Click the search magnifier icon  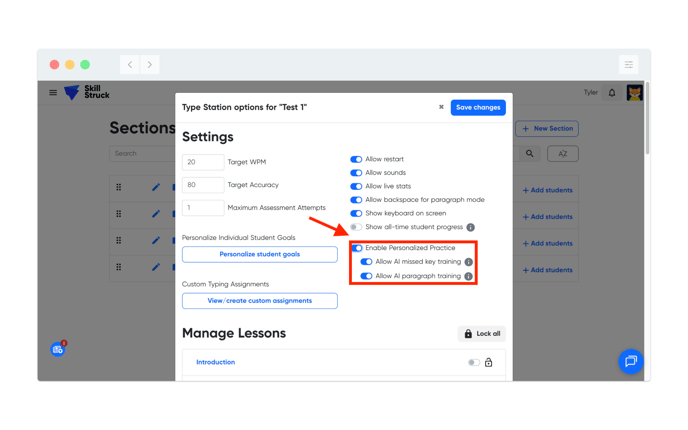point(530,154)
